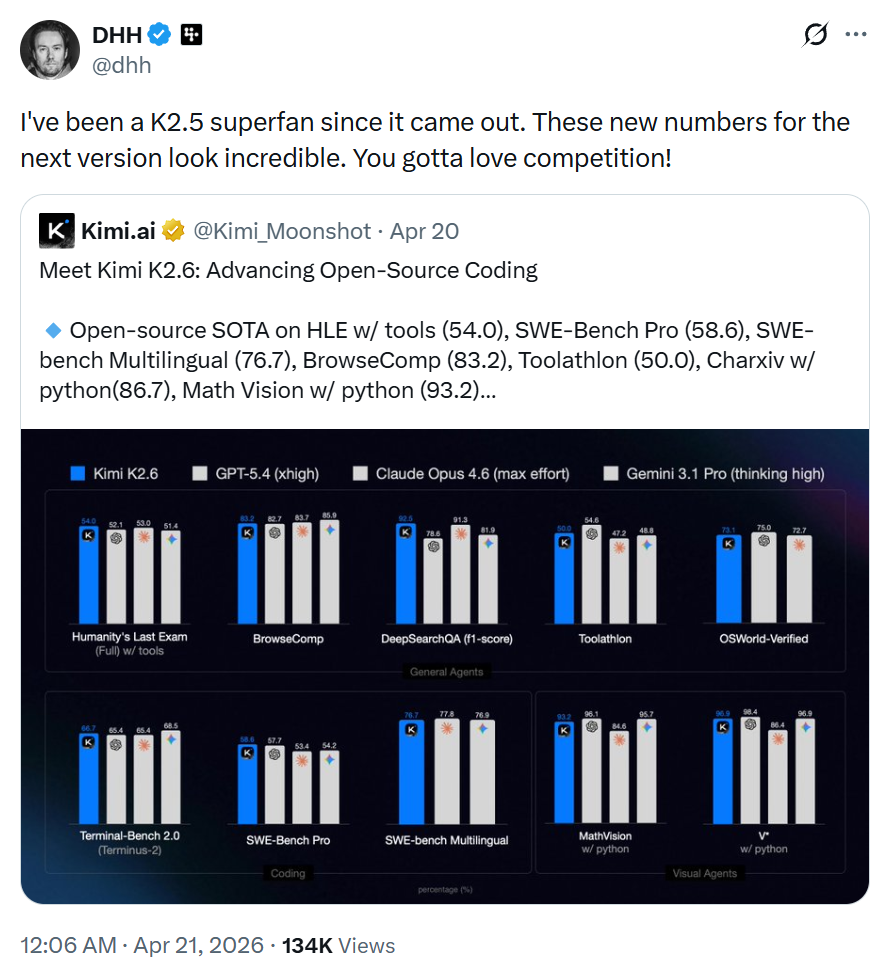Click the Apr 20 quoted tweet date

[x=425, y=231]
